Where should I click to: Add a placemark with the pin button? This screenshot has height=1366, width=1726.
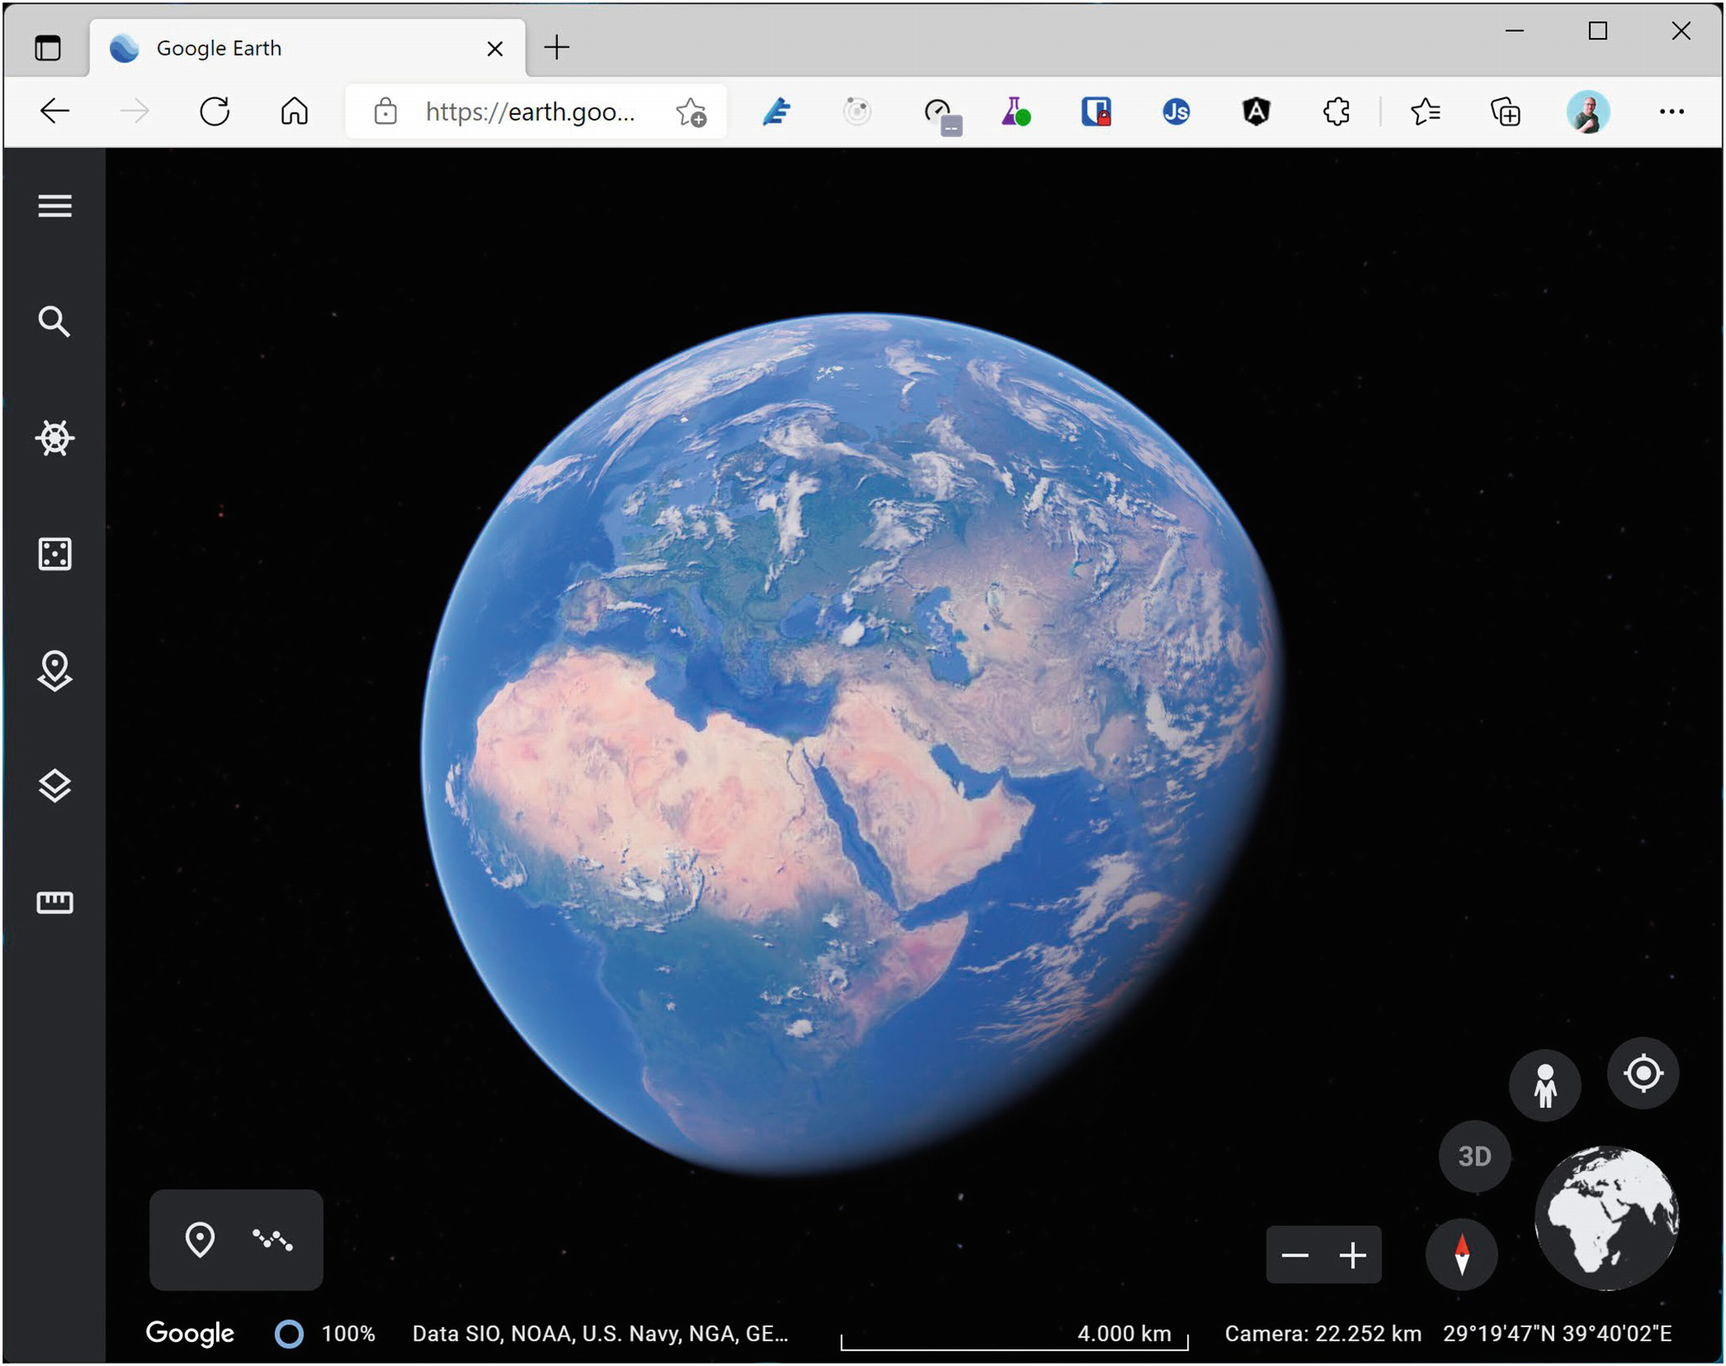point(200,1240)
